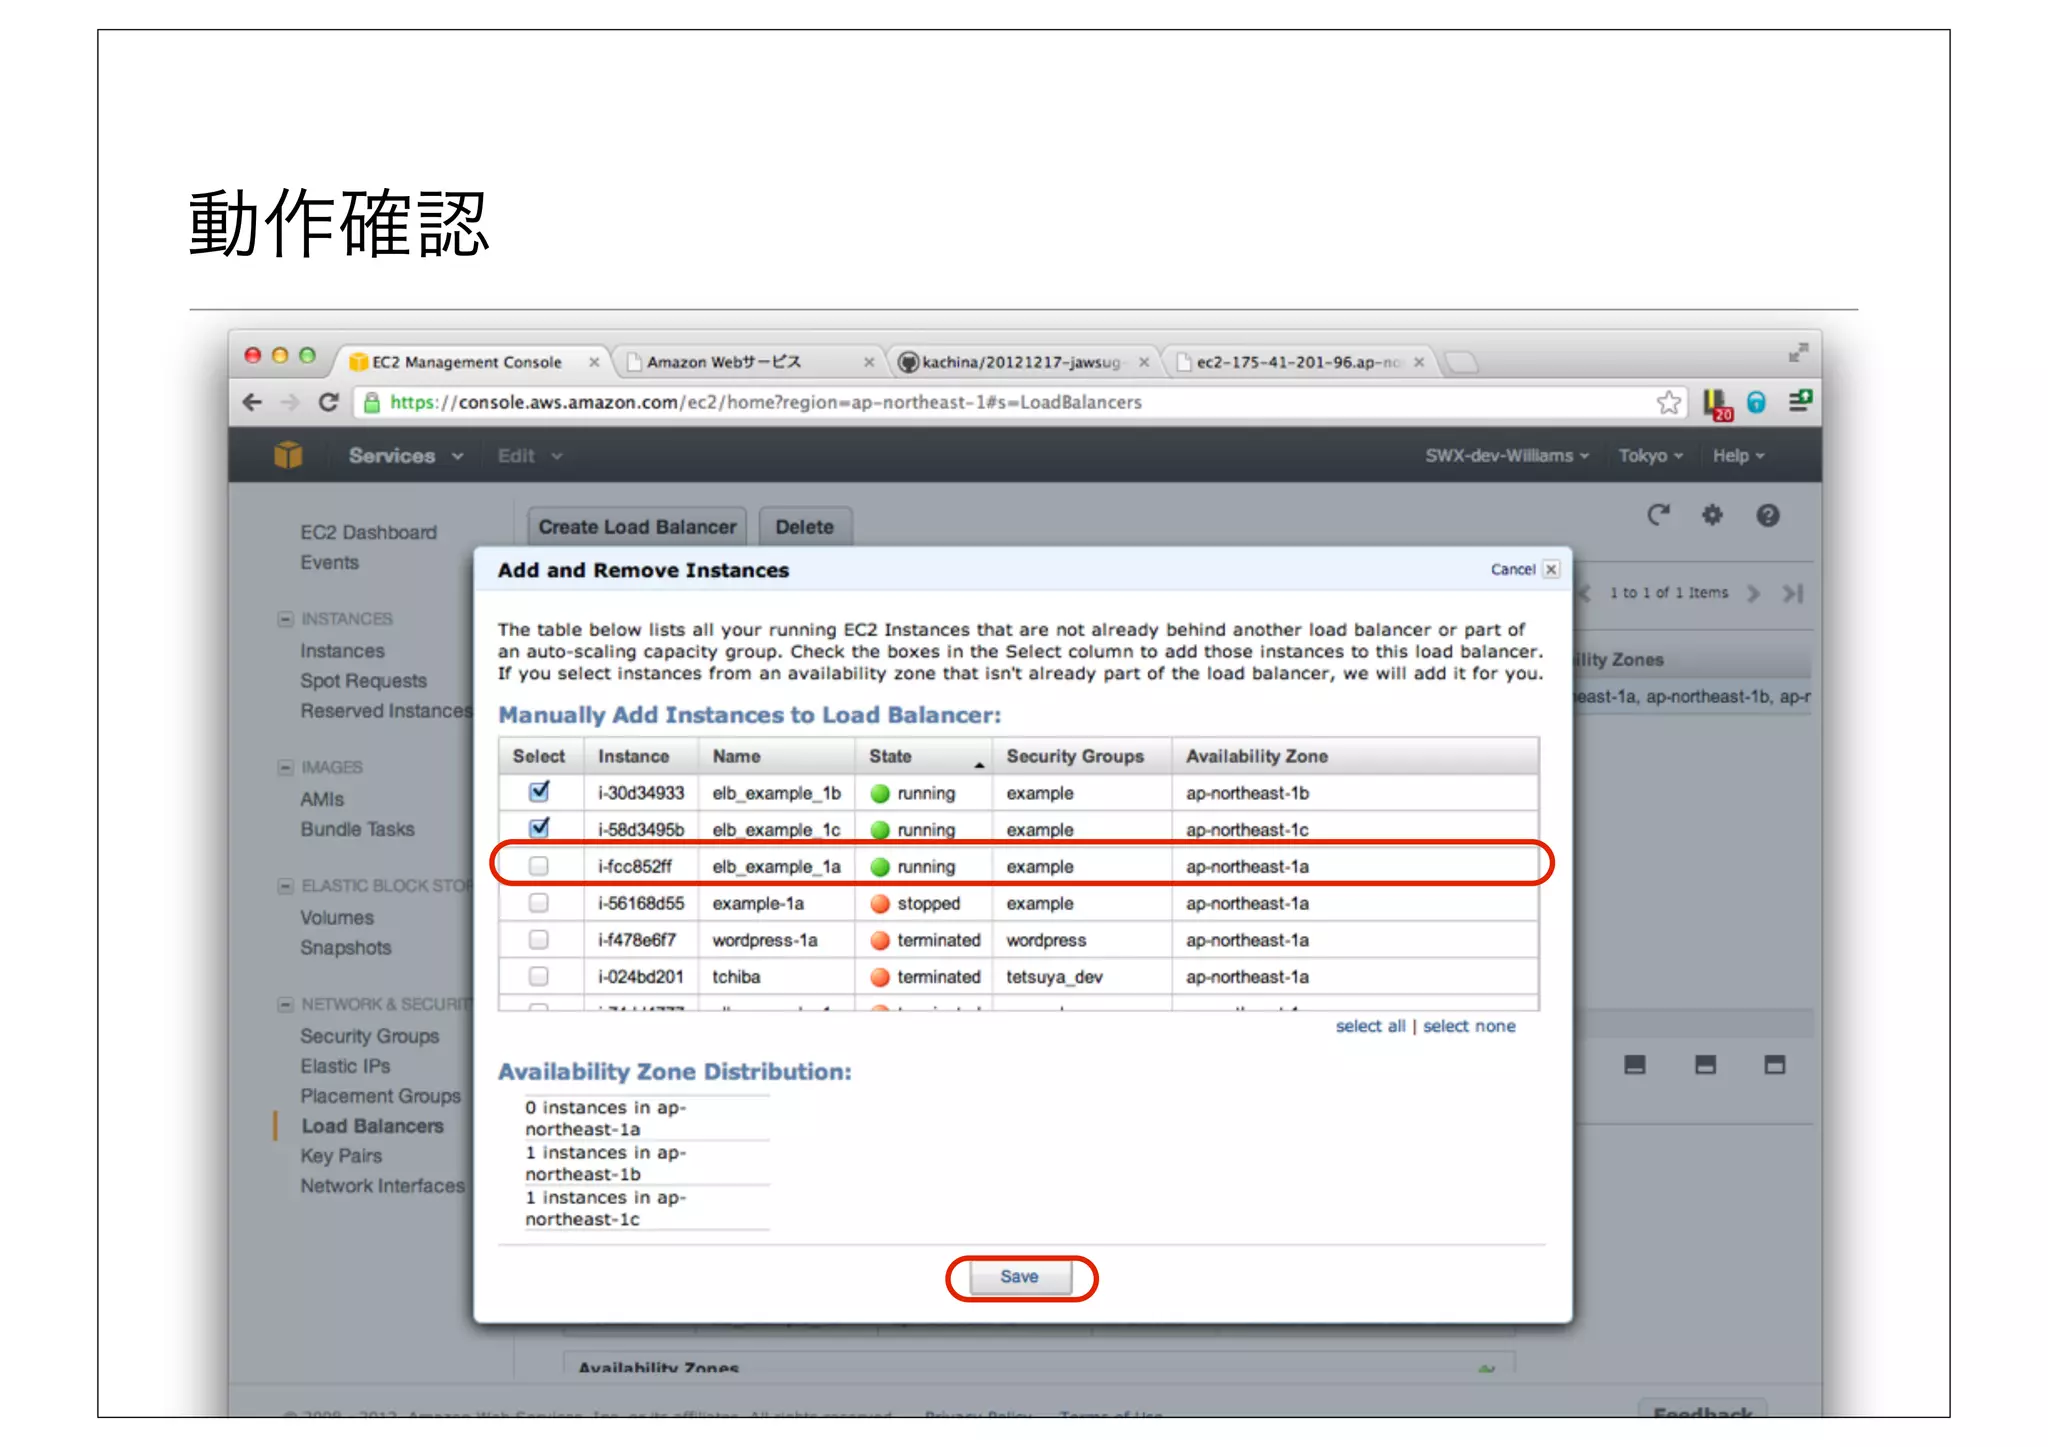Uncheck instance i-30d34933 elb_example_1b
The height and width of the screenshot is (1447, 2048).
(x=539, y=792)
